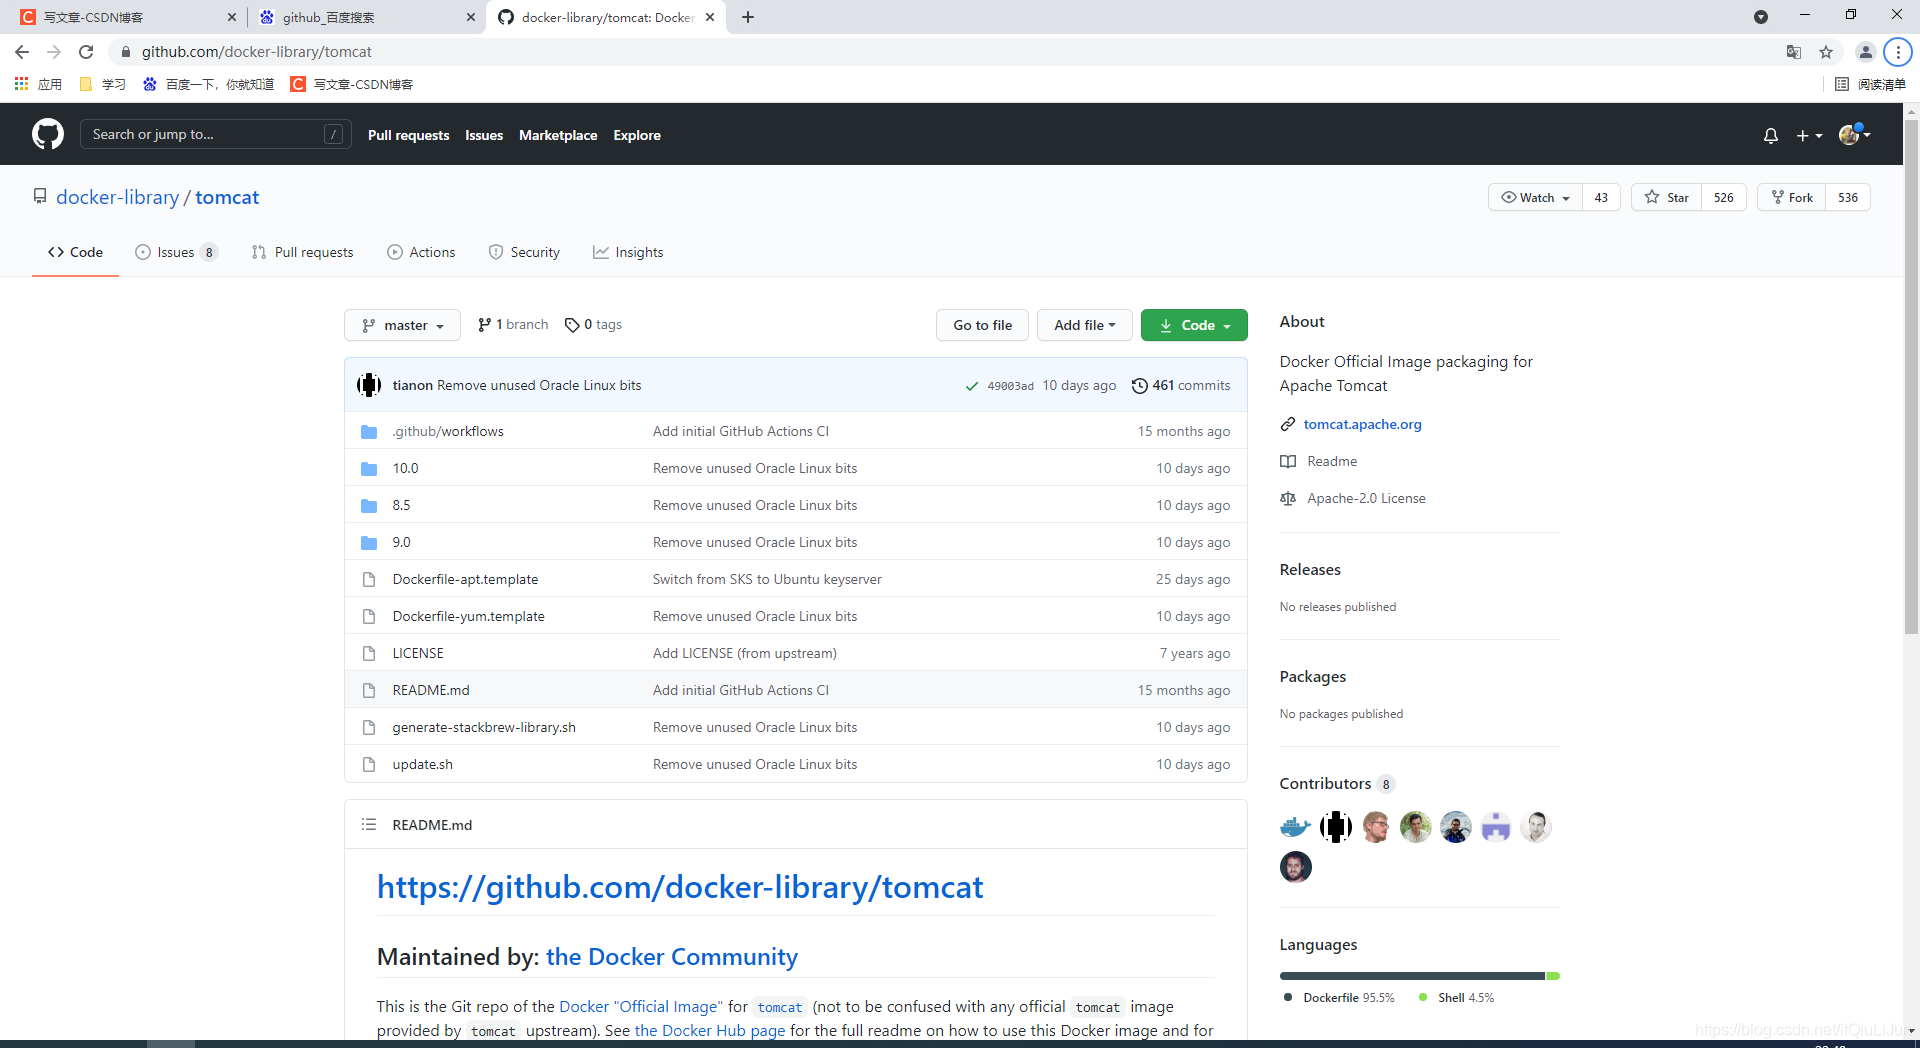
Task: Open the docker-library owner link
Action: point(118,197)
